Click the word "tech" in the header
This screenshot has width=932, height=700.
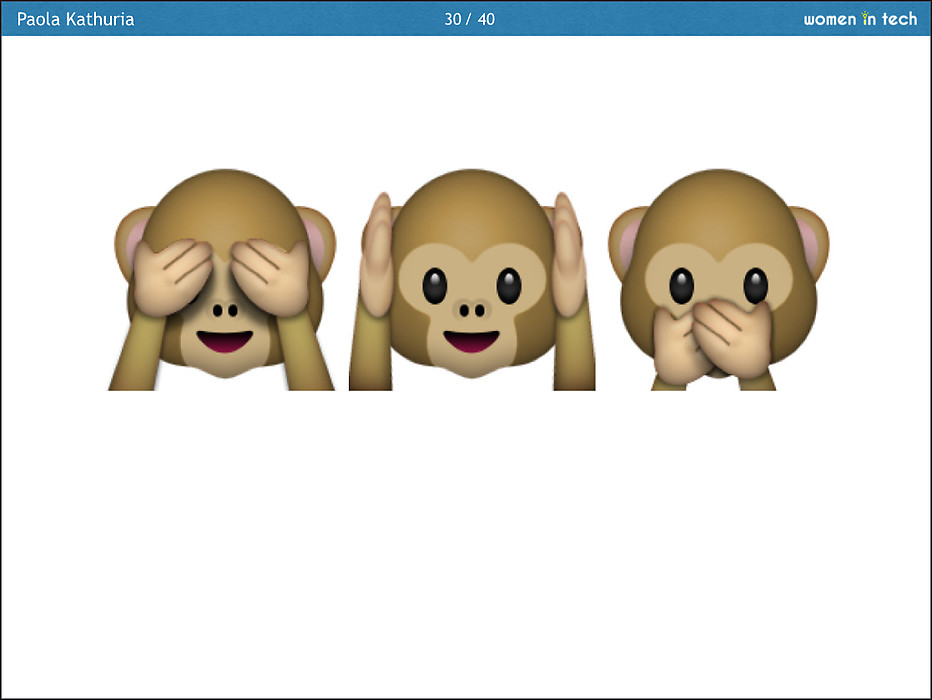click(899, 19)
